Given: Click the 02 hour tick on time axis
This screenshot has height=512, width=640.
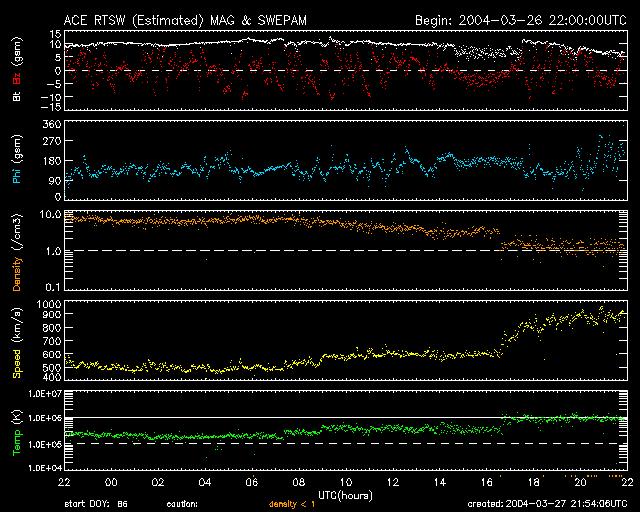Looking at the screenshot, I should coord(158,482).
